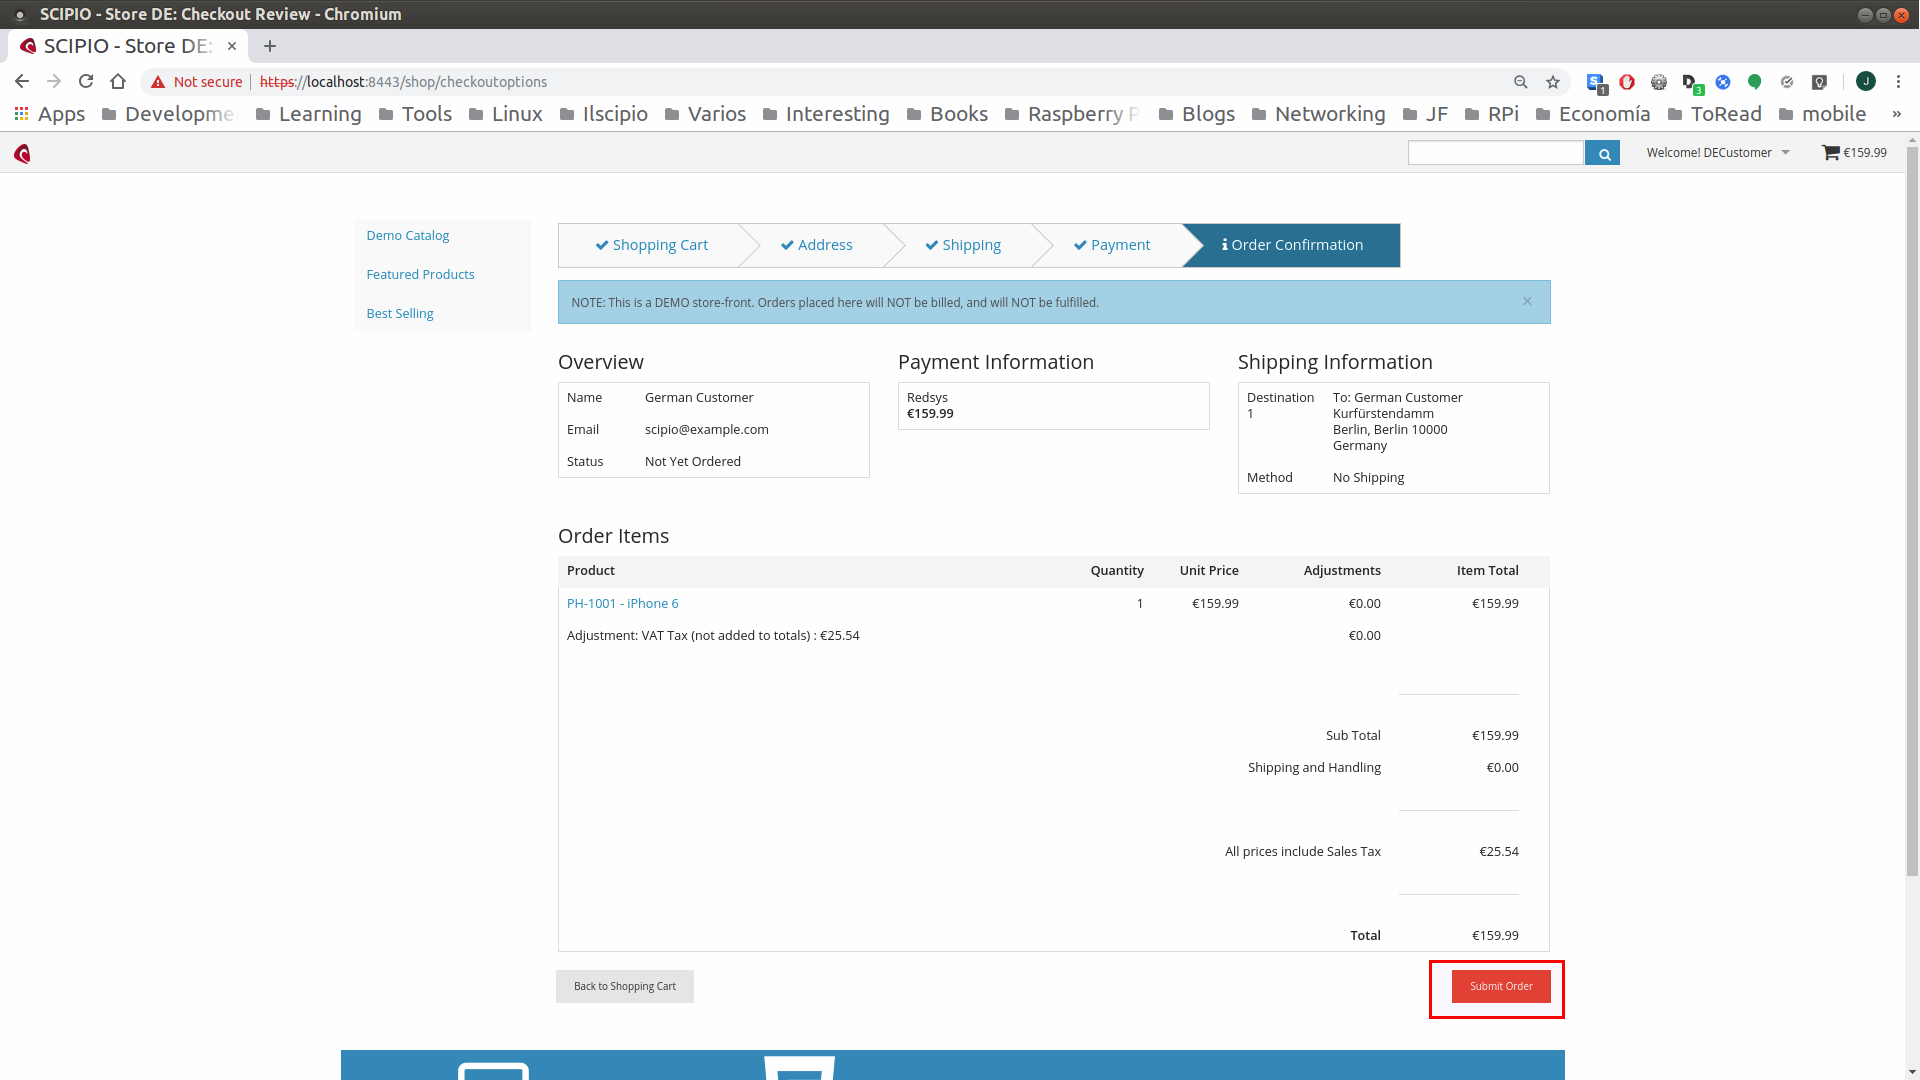
Task: Open the PH-1001 - iPhone 6 product link
Action: tap(622, 603)
